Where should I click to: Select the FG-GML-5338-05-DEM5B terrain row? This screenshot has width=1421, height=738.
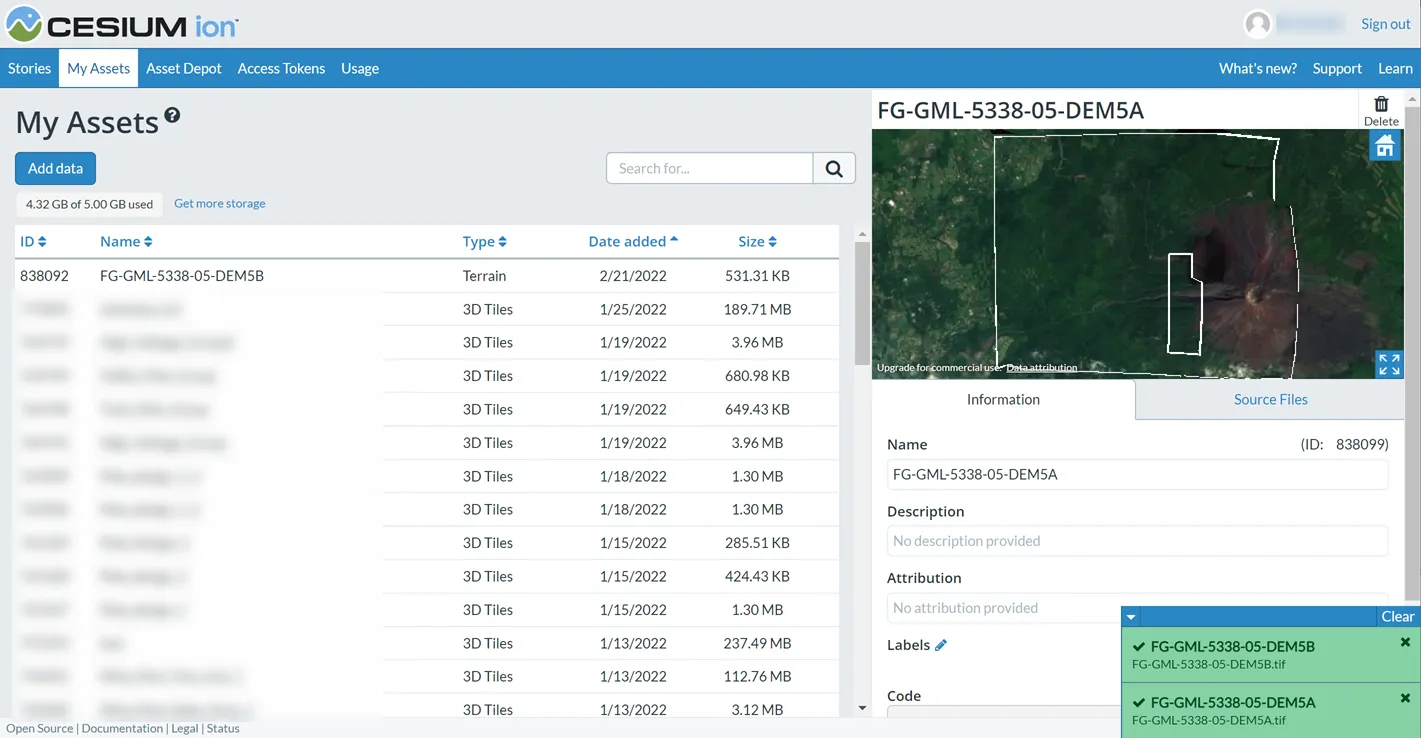point(182,276)
